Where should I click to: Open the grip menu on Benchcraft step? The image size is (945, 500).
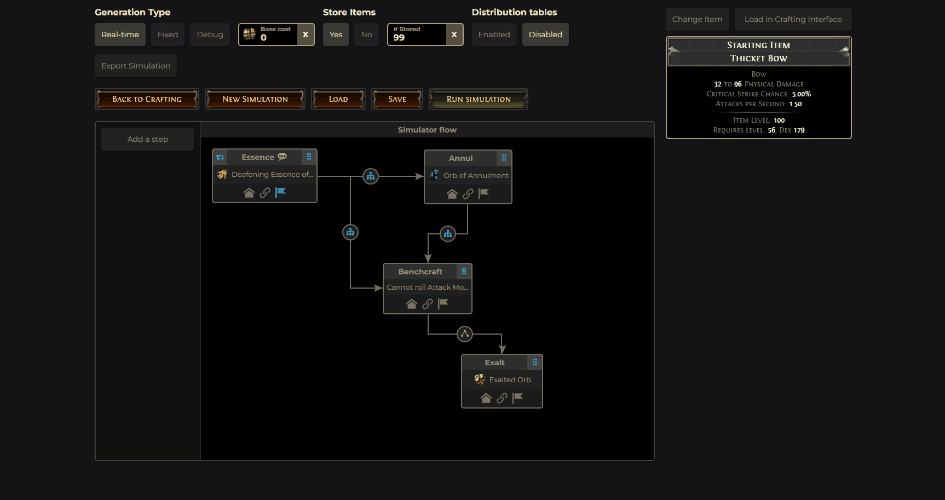coord(463,271)
